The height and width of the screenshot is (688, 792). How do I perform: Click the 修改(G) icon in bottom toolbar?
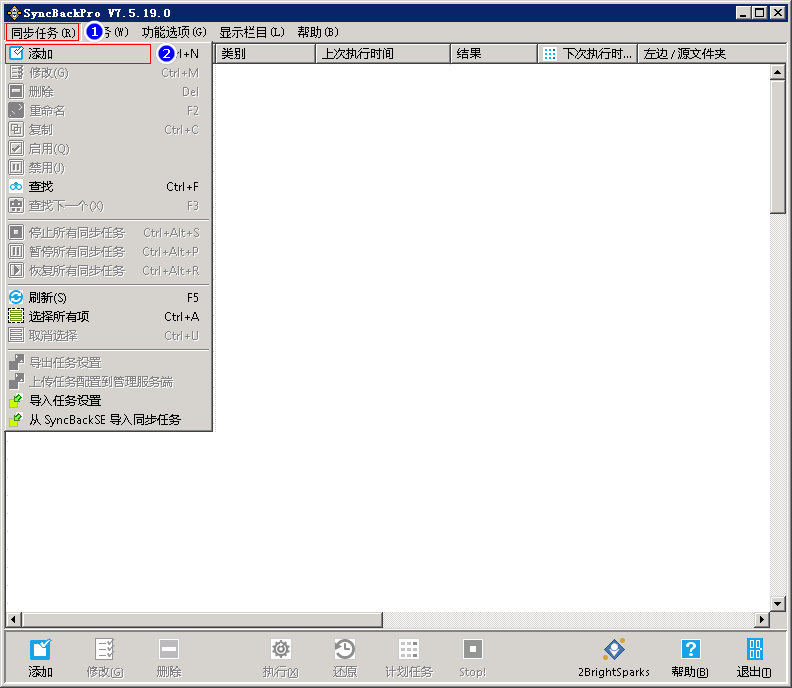(105, 650)
